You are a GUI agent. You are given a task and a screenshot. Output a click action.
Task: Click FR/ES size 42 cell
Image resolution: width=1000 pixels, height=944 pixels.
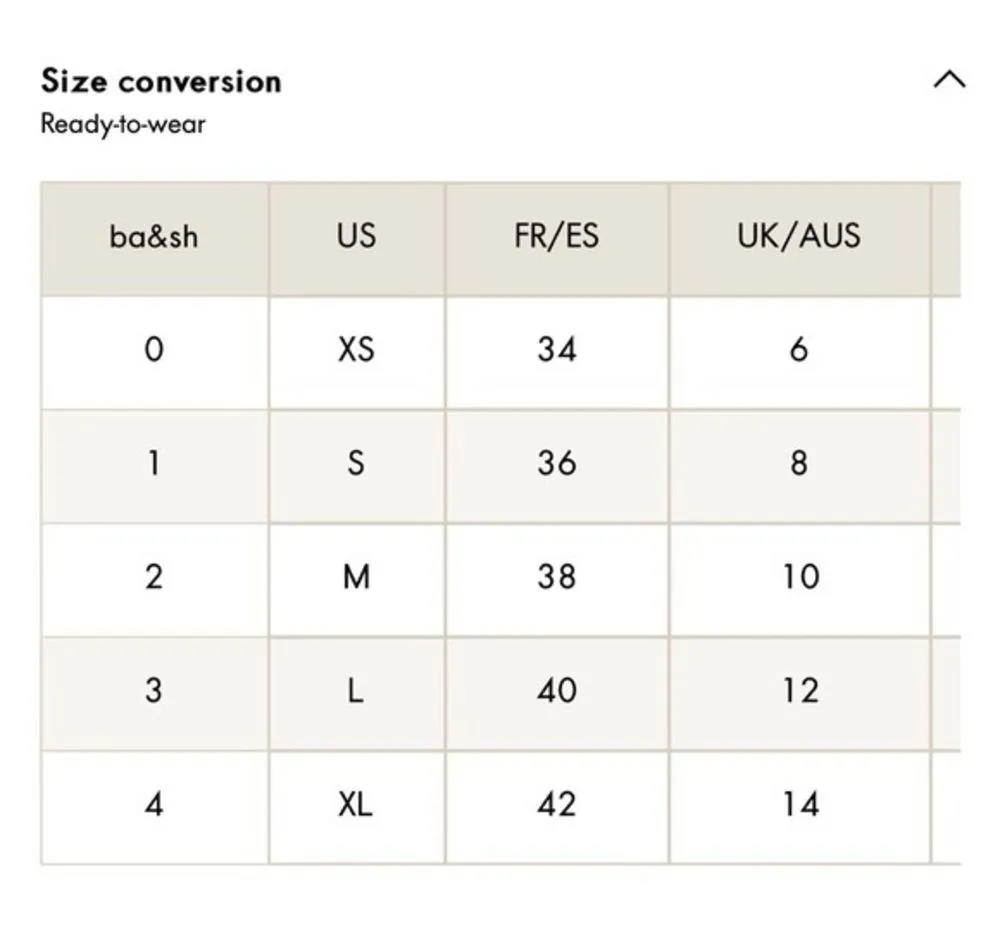[556, 805]
